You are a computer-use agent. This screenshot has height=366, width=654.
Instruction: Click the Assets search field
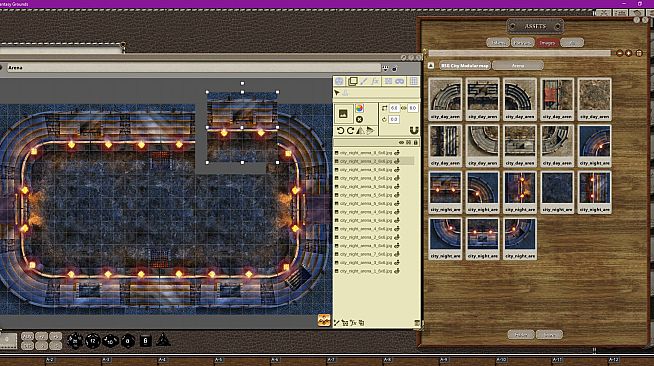[520, 53]
